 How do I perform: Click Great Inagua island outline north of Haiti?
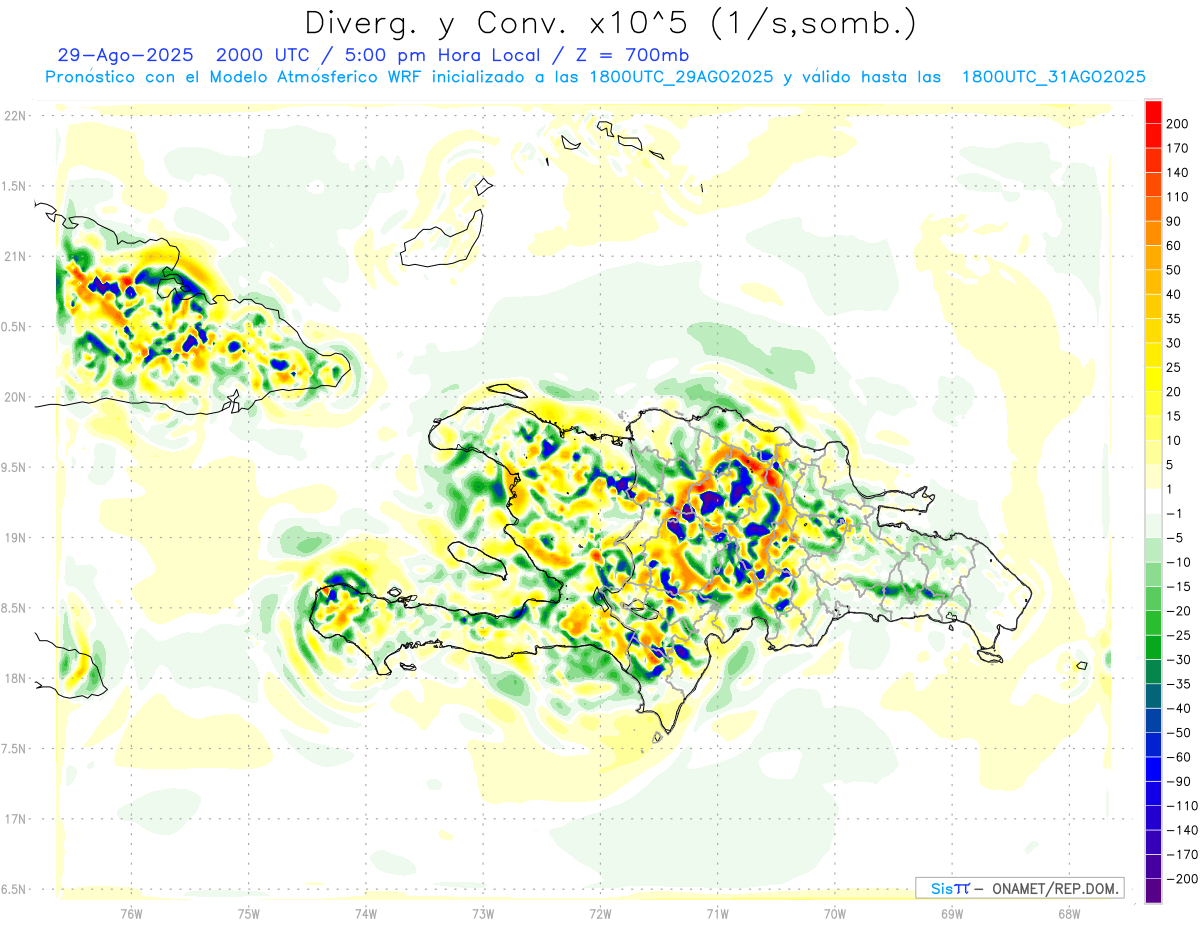point(442,238)
